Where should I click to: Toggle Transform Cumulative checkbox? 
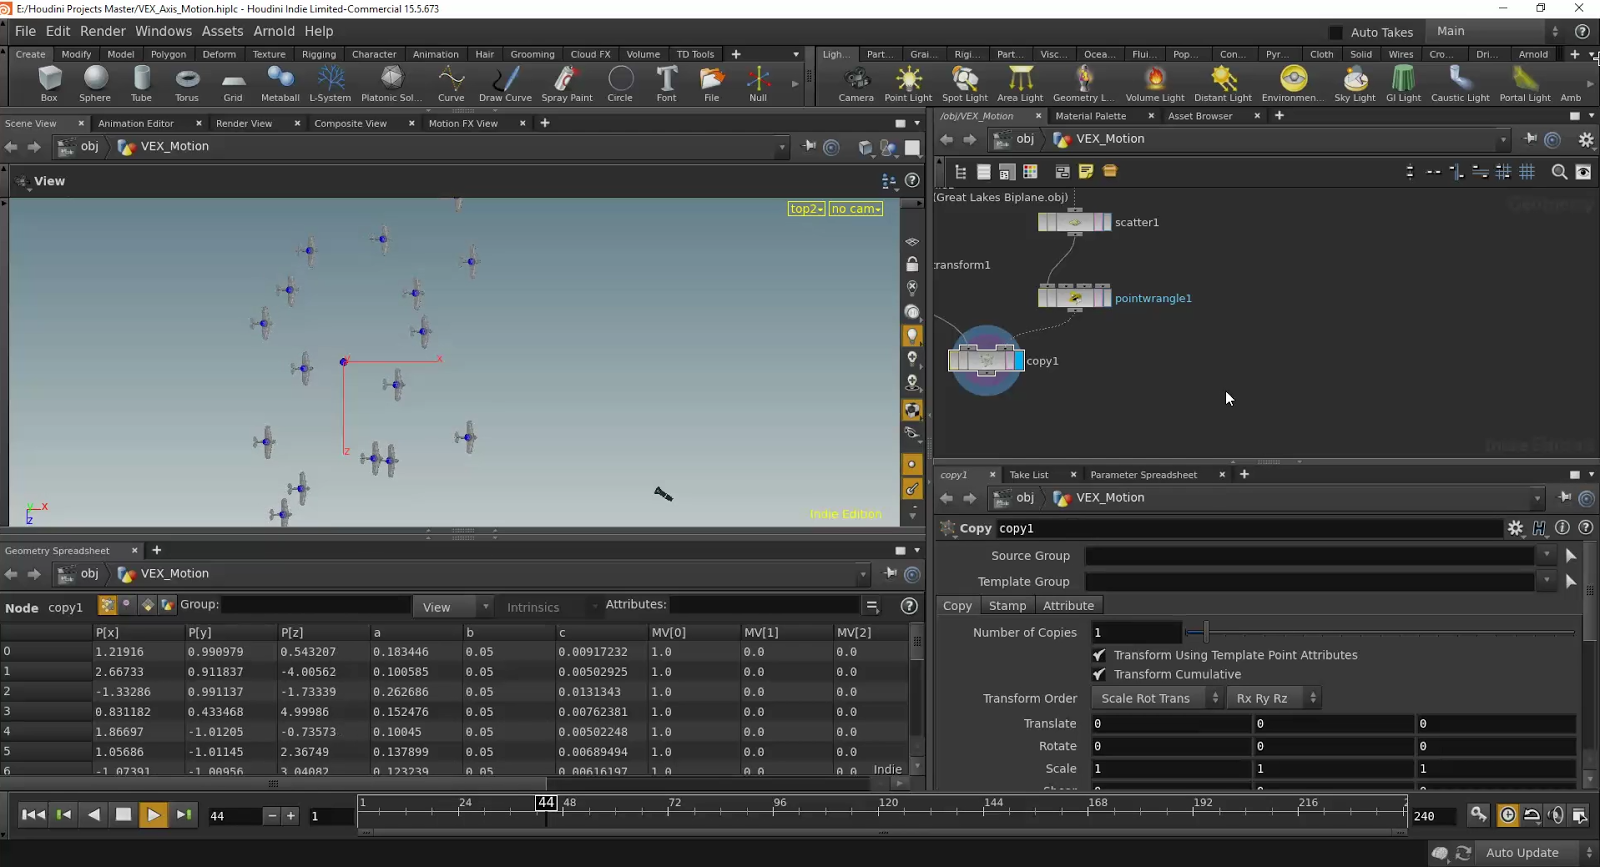tap(1099, 674)
